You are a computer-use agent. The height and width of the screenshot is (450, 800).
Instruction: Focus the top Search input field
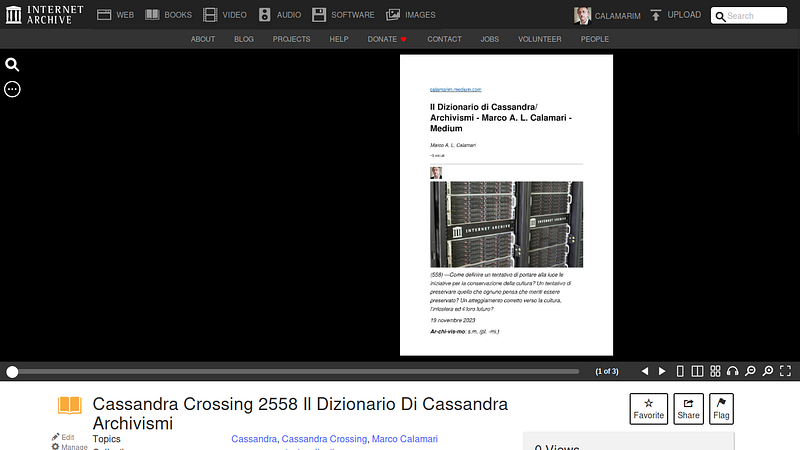coord(748,15)
